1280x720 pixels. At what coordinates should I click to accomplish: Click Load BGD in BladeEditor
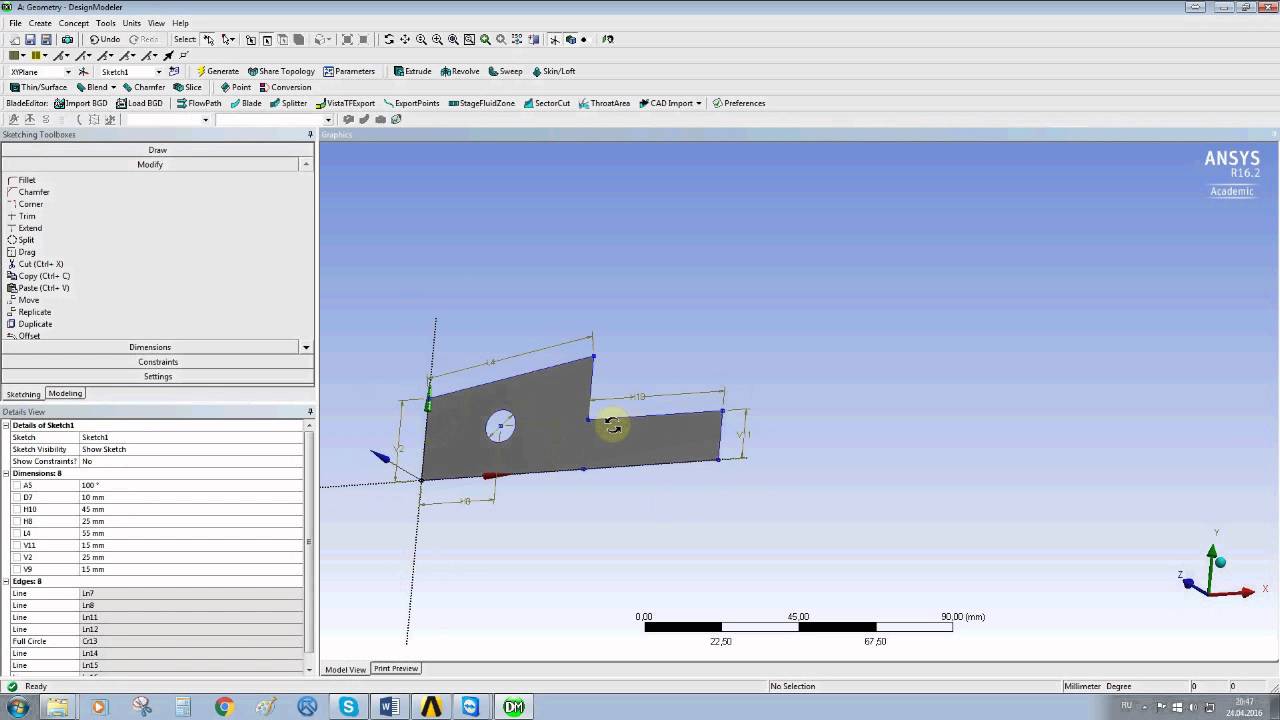coord(139,103)
